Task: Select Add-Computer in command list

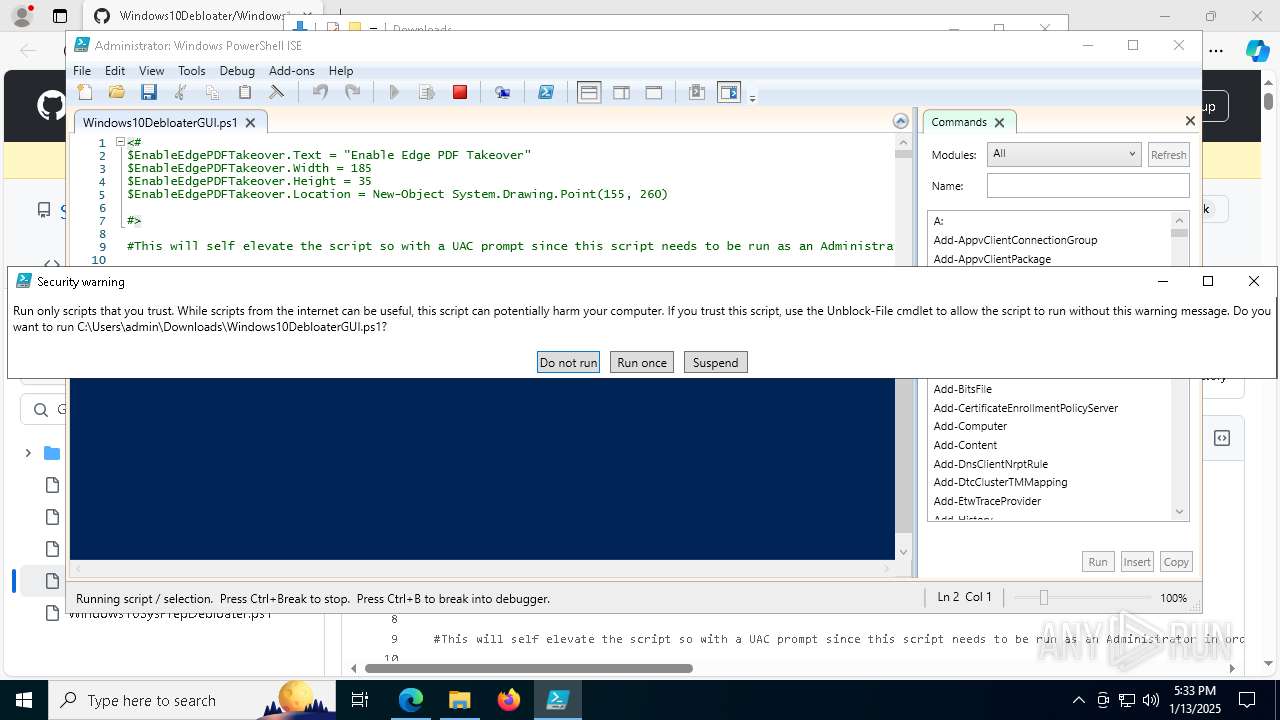Action: pos(970,426)
